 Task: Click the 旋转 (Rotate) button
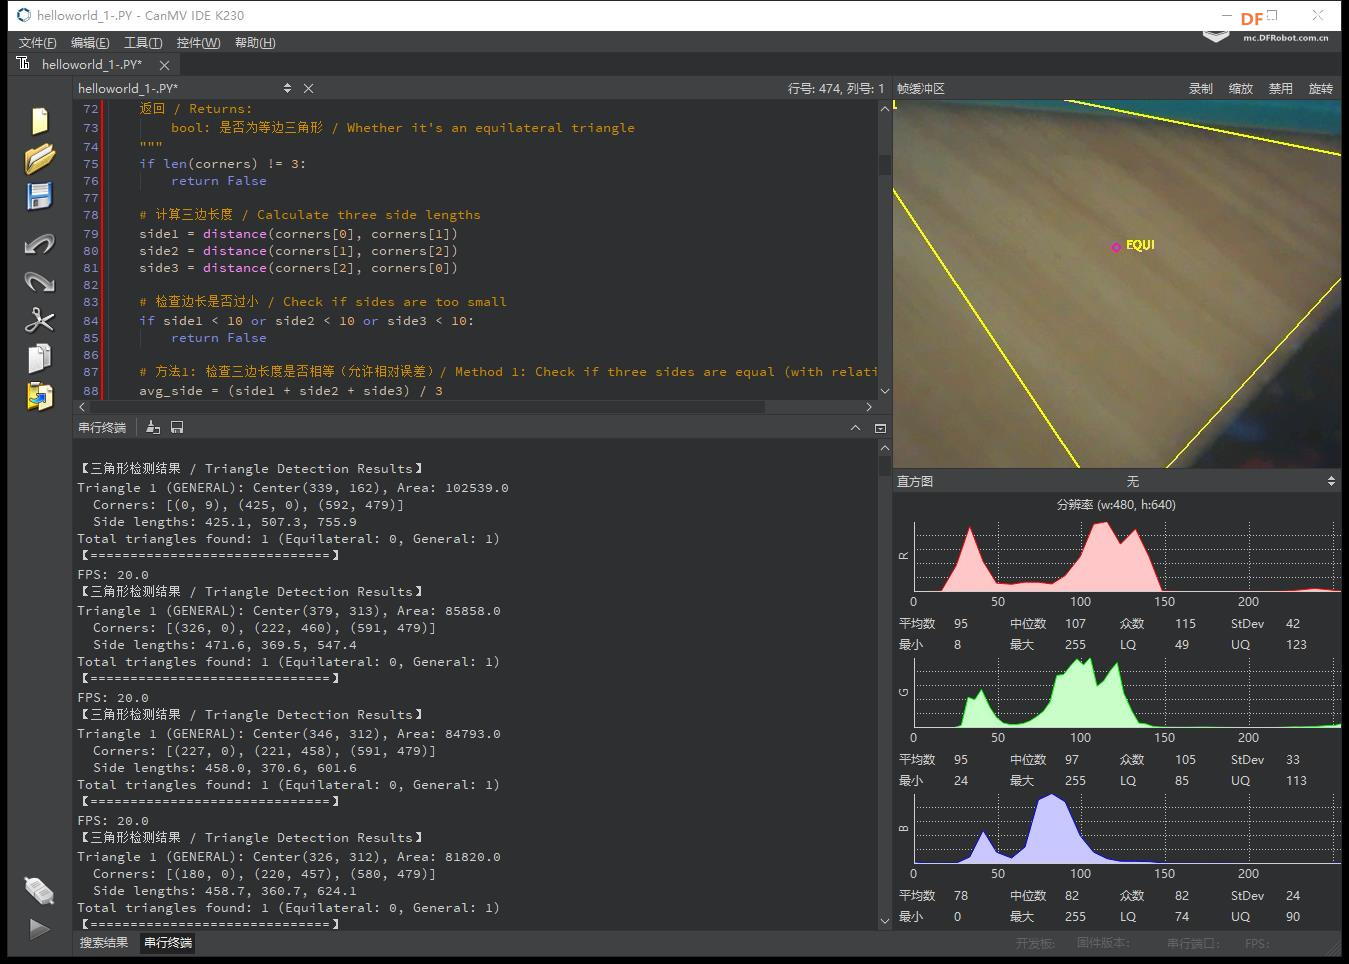1320,88
